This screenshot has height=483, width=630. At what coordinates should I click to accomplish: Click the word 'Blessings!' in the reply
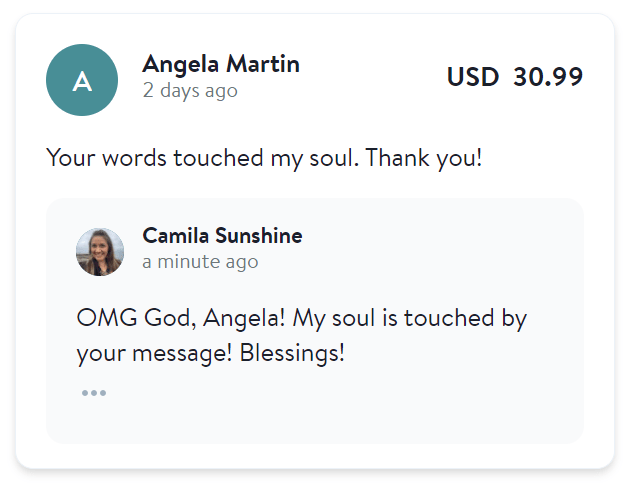point(292,353)
